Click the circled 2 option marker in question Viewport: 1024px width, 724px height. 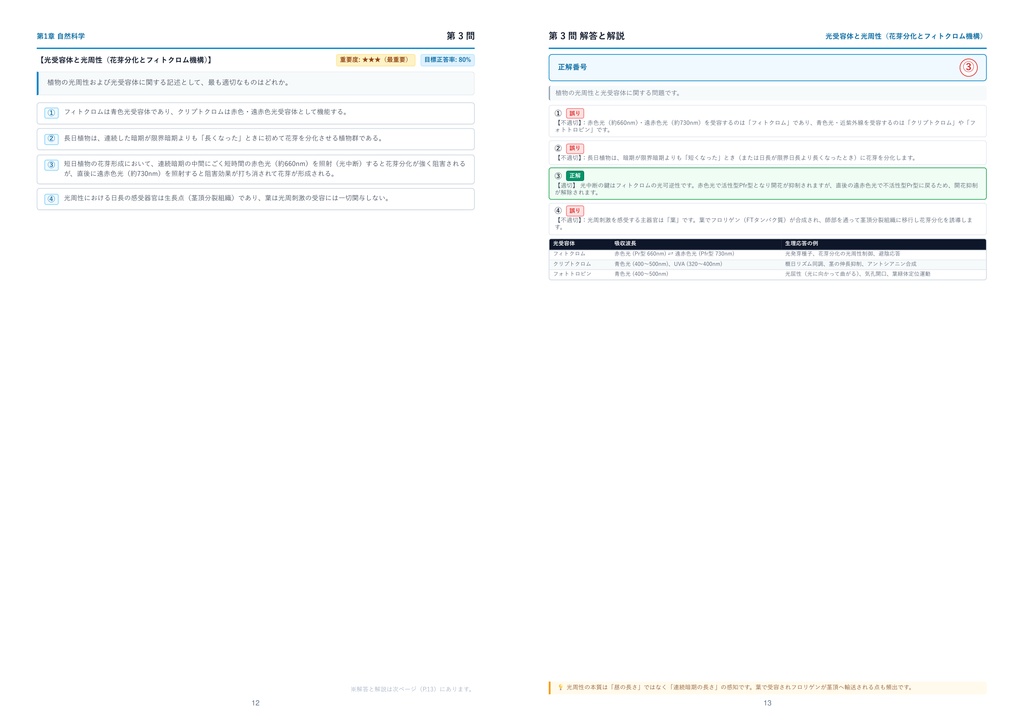52,138
